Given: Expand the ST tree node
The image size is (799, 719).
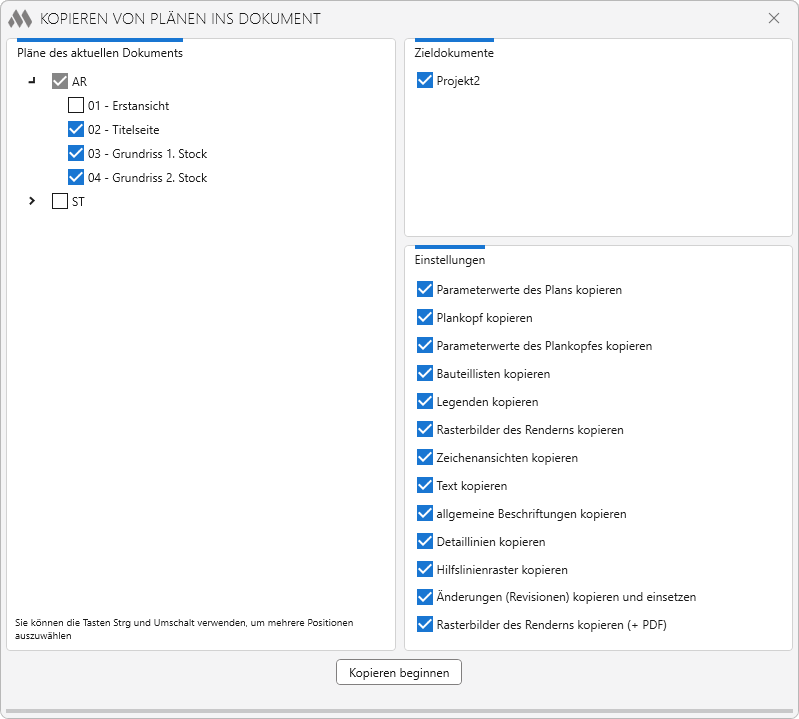Looking at the screenshot, I should point(32,201).
